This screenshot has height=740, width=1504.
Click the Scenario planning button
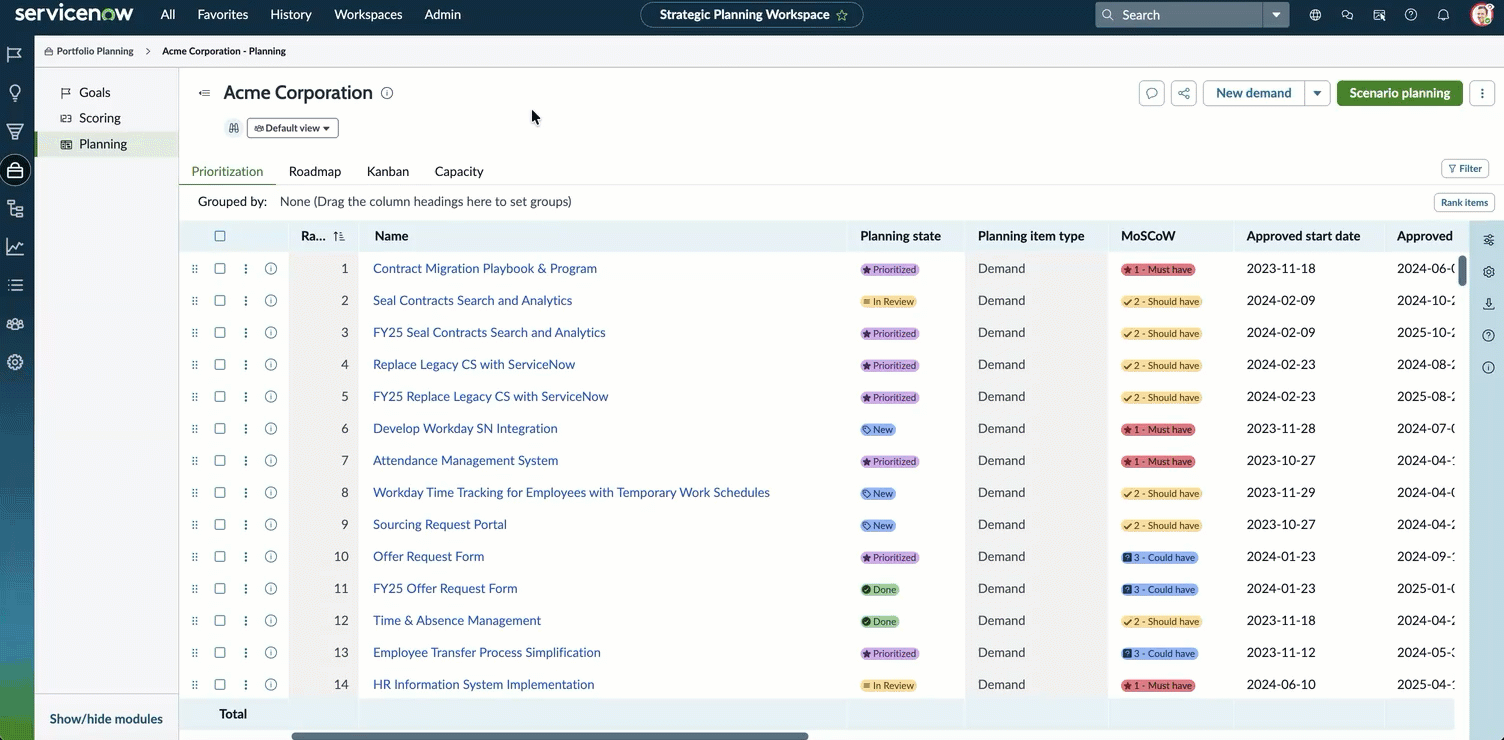pyautogui.click(x=1400, y=93)
